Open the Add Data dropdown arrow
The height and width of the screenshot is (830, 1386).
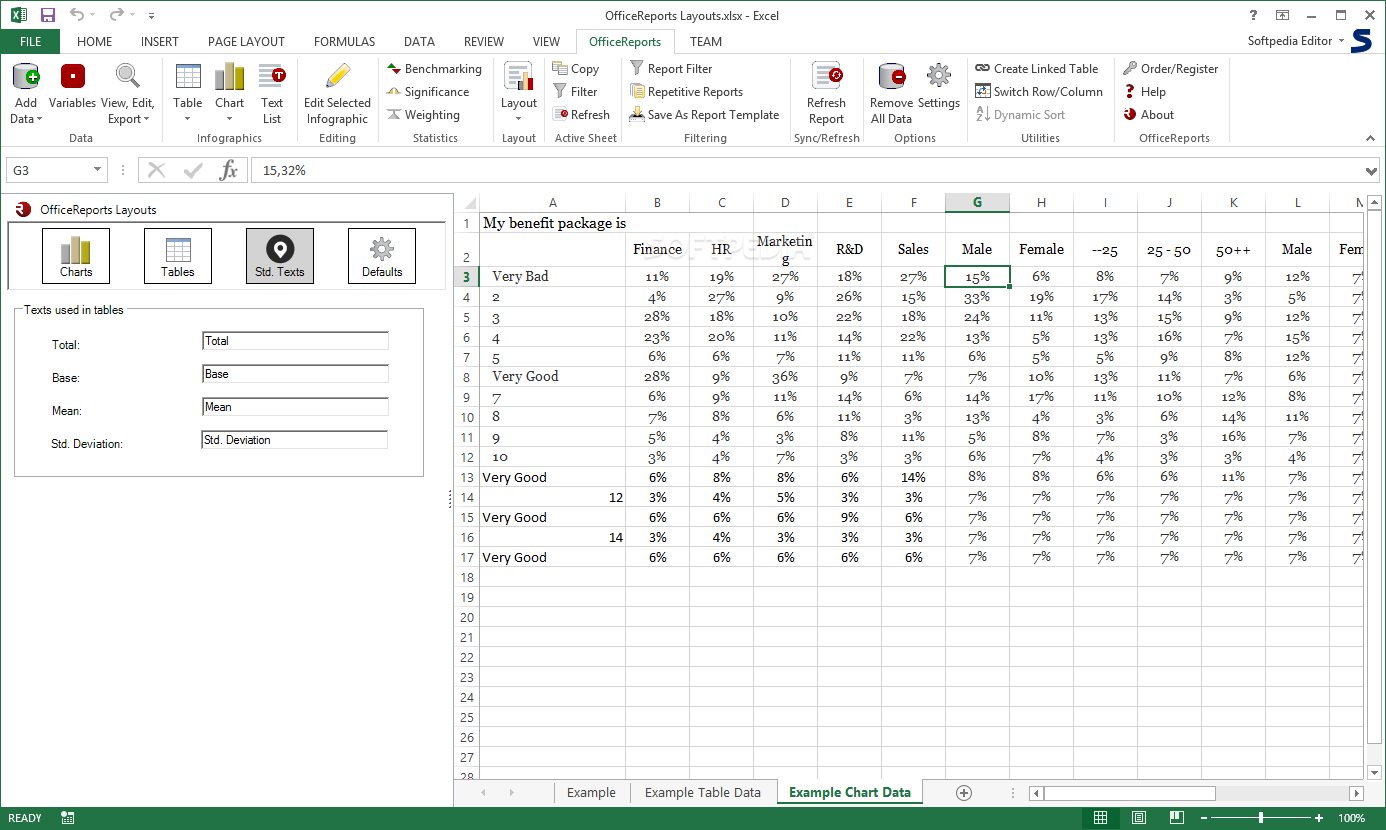tap(40, 120)
